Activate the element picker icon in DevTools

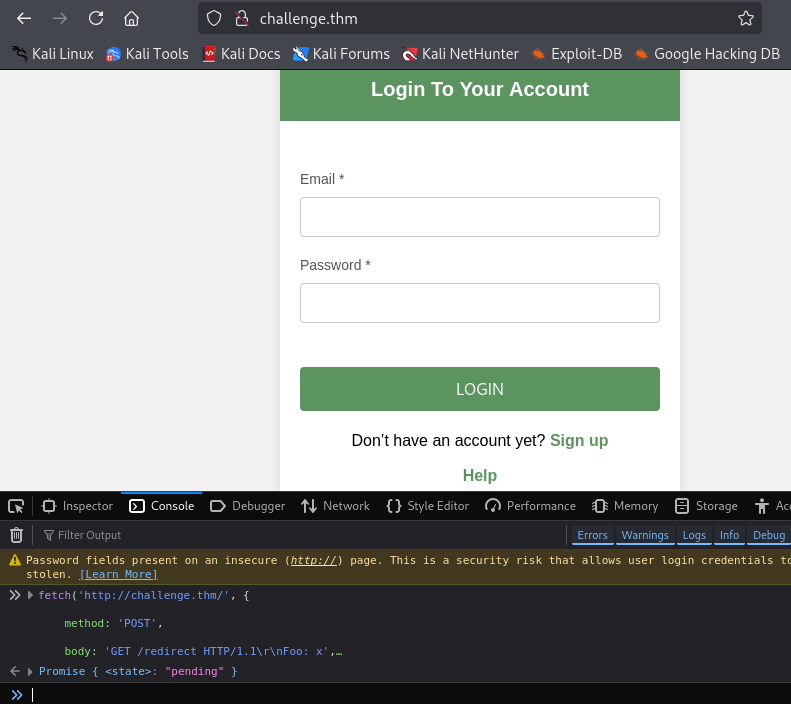pyautogui.click(x=16, y=506)
